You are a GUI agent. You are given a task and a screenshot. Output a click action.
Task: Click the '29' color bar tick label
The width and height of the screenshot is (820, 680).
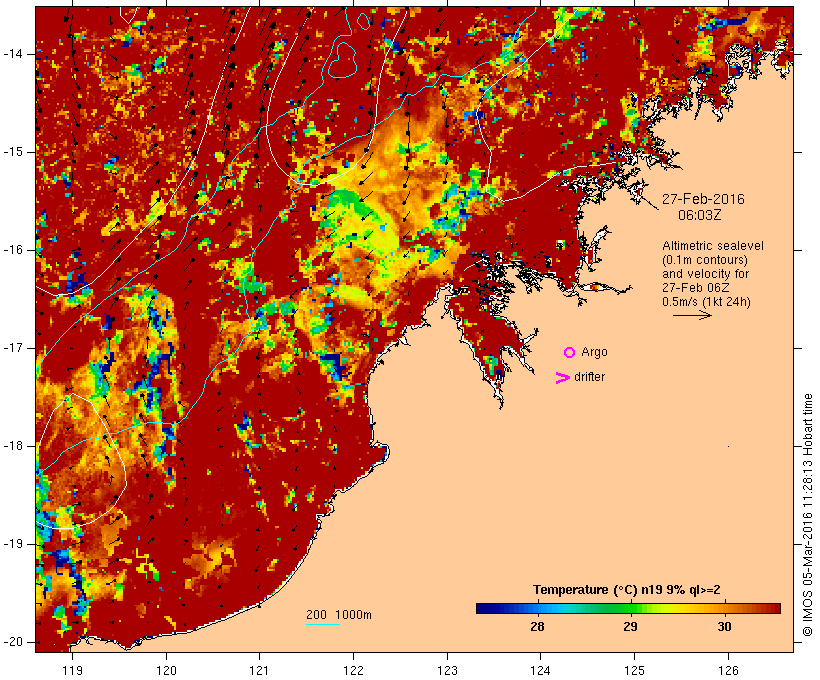point(630,626)
